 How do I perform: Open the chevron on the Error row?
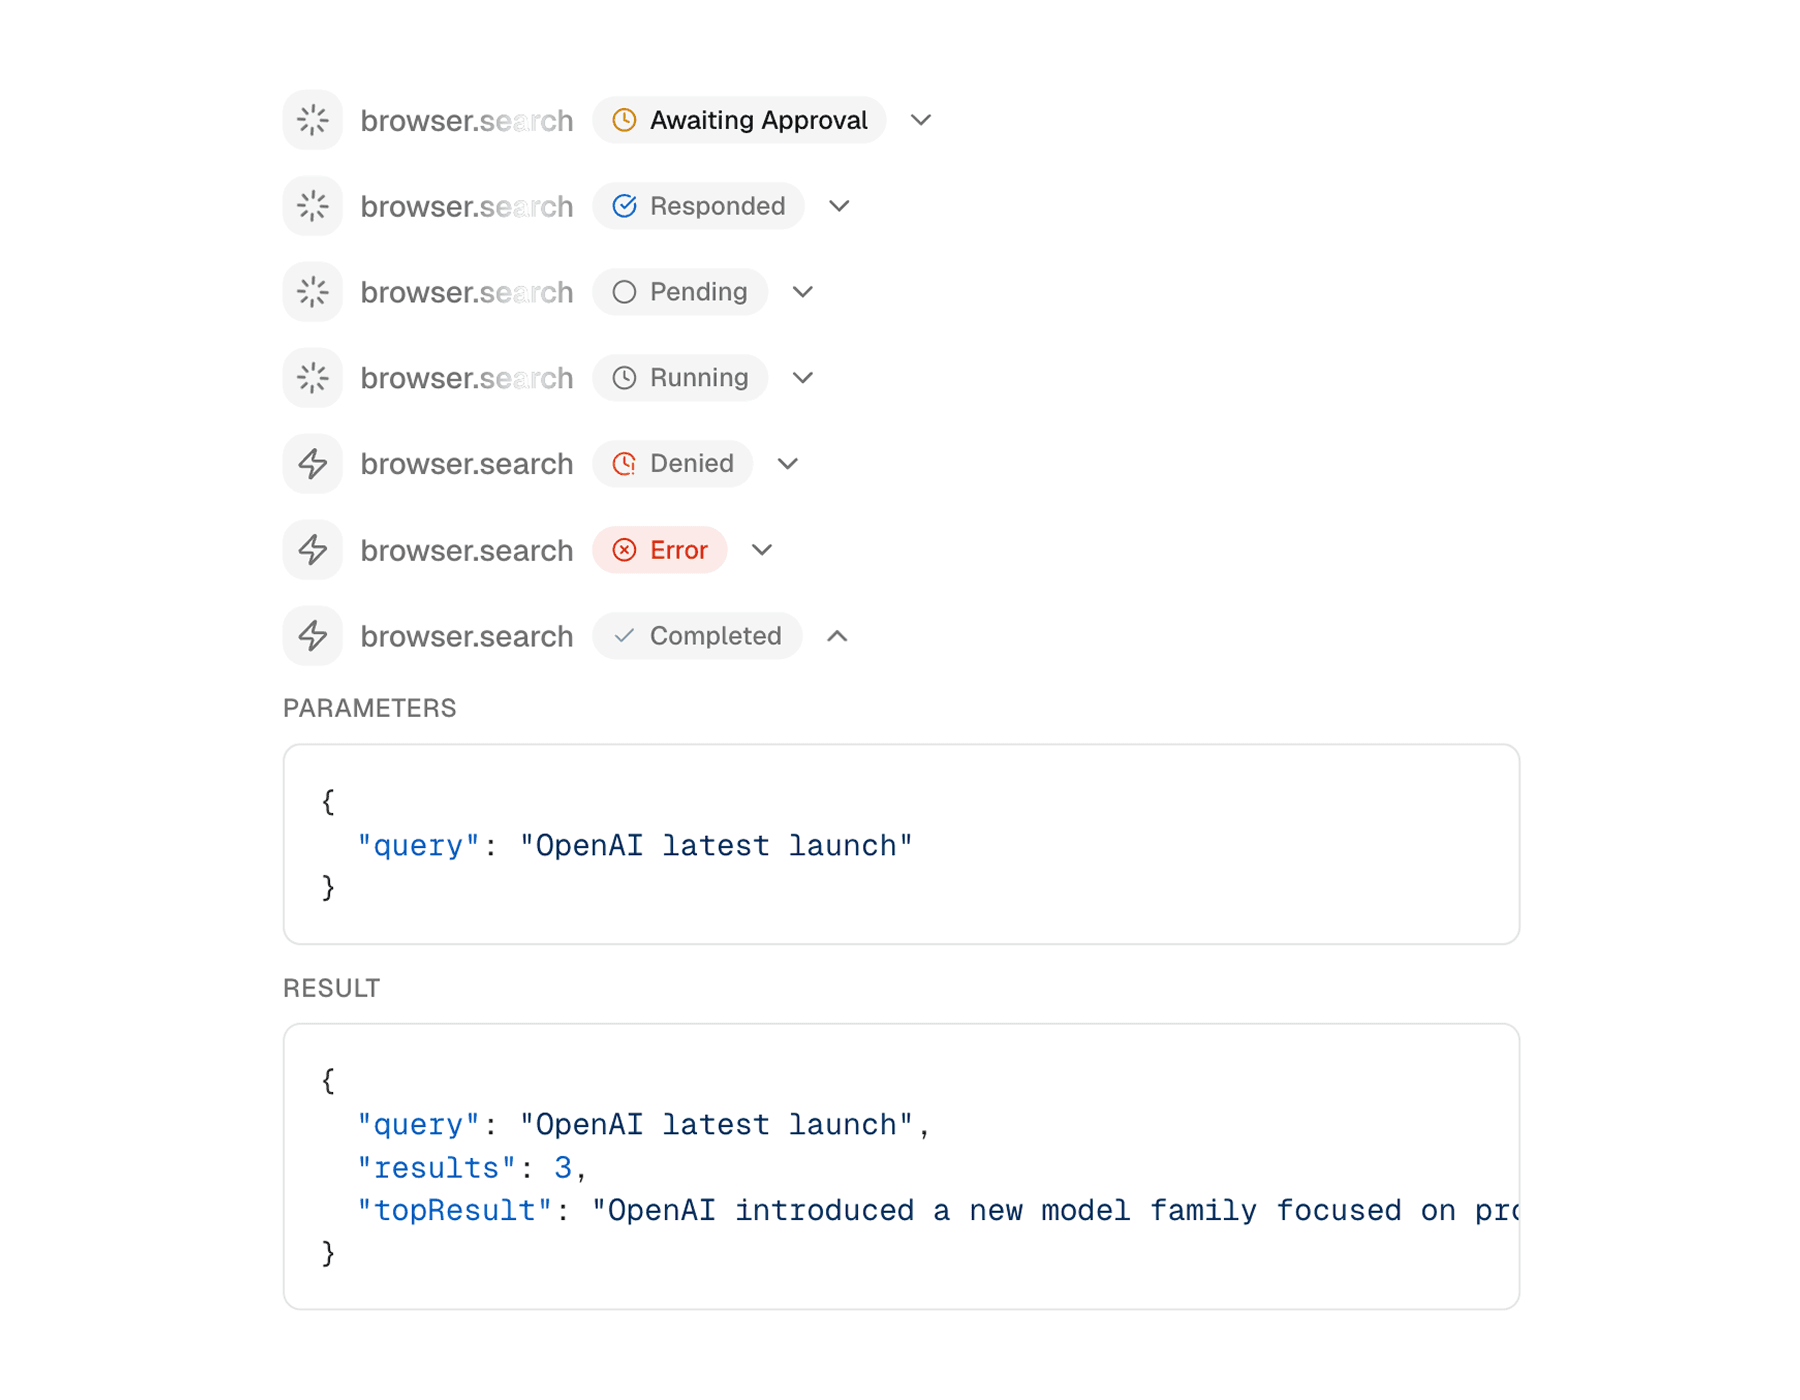point(762,549)
